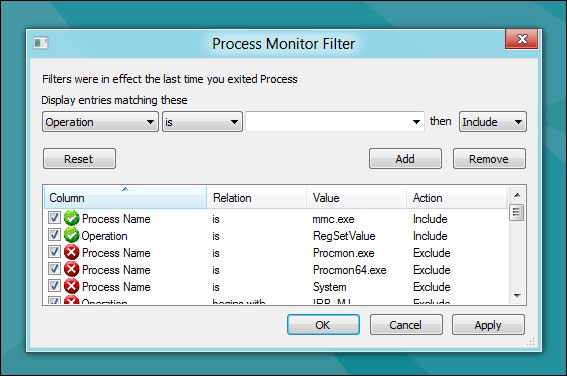Uncheck the Procmon.exe filter checkbox
This screenshot has width=567, height=376.
[x=54, y=252]
